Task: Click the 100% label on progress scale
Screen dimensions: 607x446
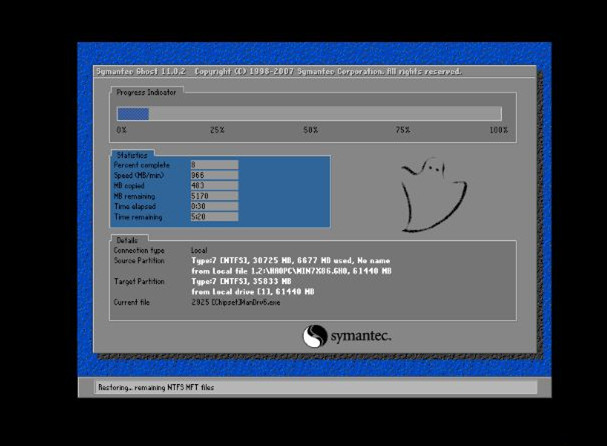Action: (x=497, y=131)
